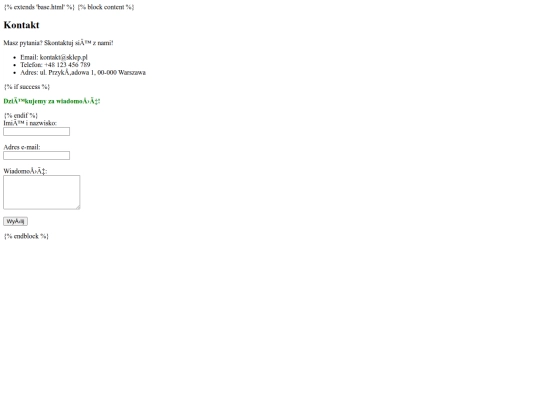
Task: Click the message field label
Action: coord(25,171)
